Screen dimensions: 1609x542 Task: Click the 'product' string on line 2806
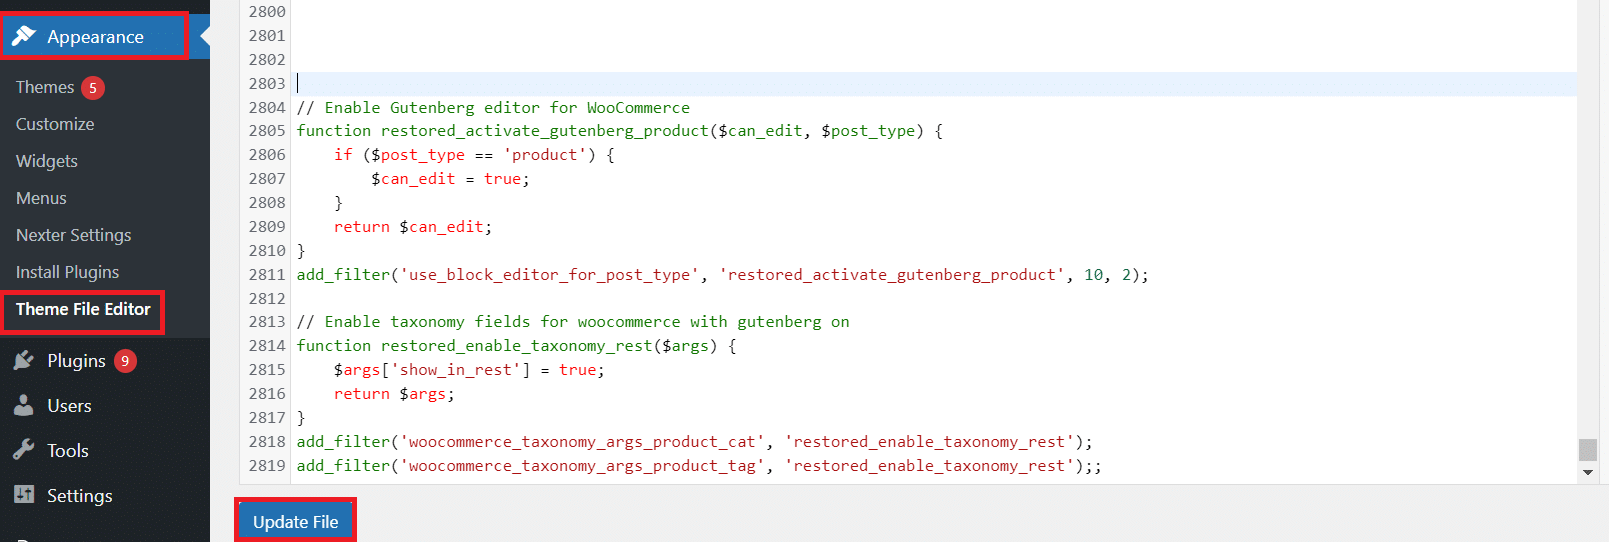544,155
